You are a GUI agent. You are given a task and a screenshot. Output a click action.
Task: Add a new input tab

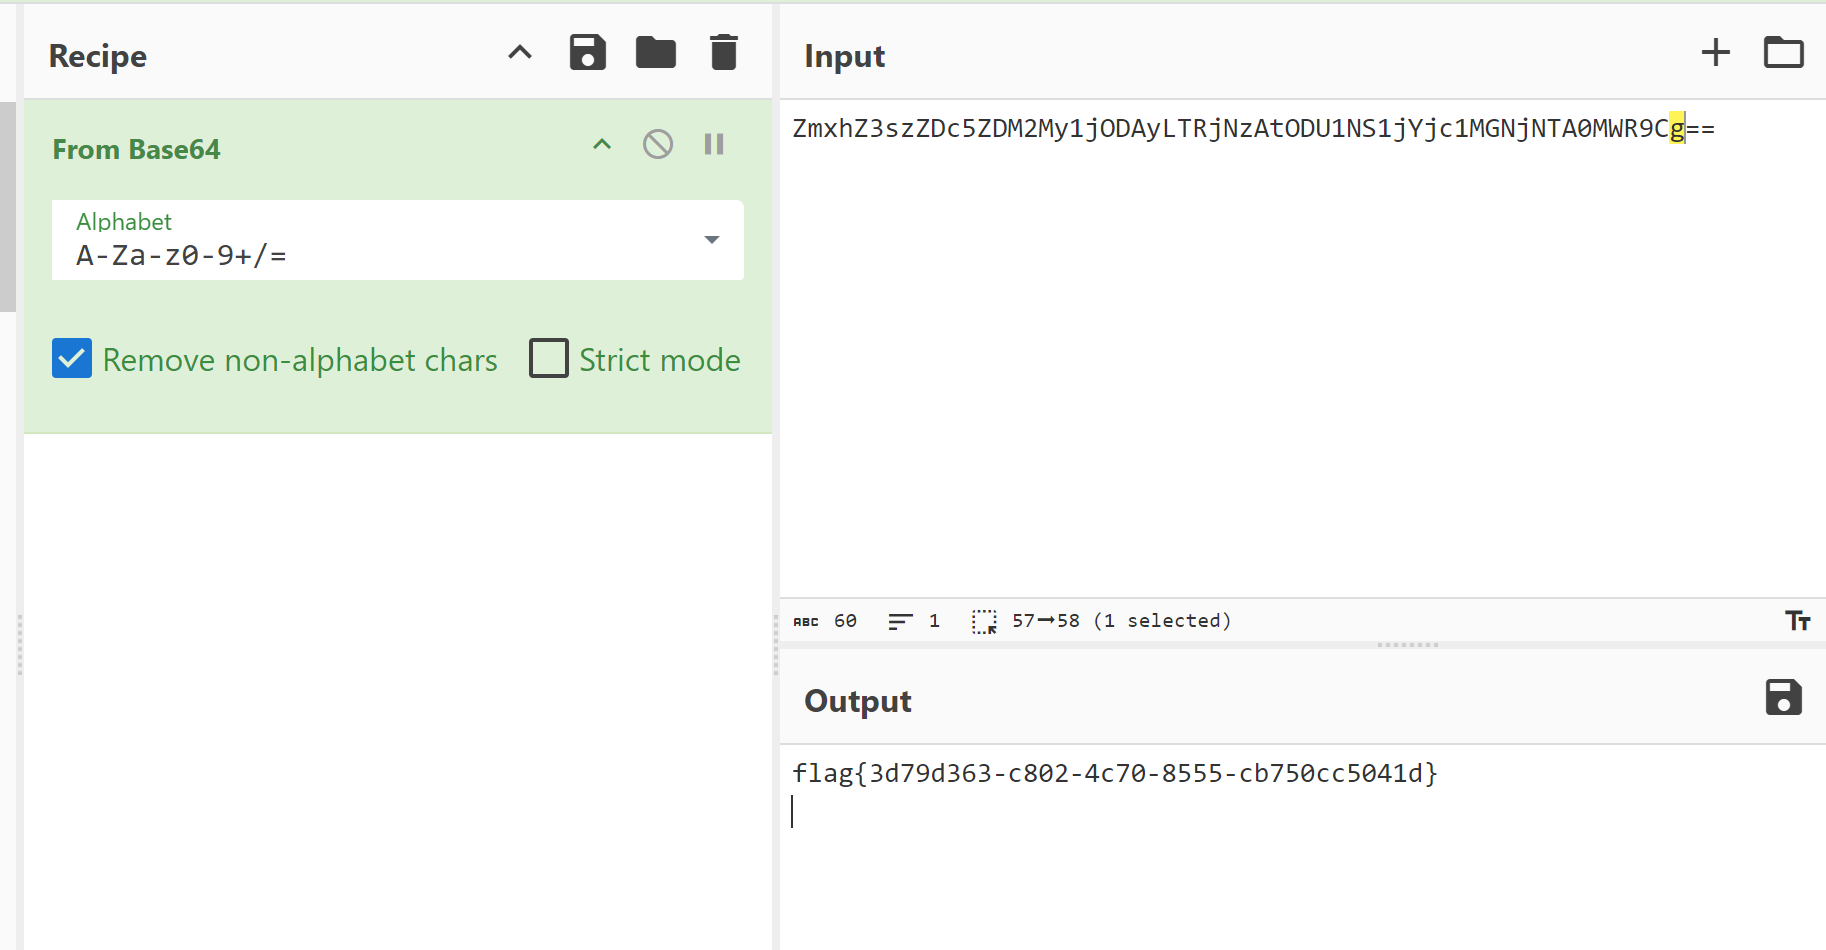pyautogui.click(x=1716, y=52)
